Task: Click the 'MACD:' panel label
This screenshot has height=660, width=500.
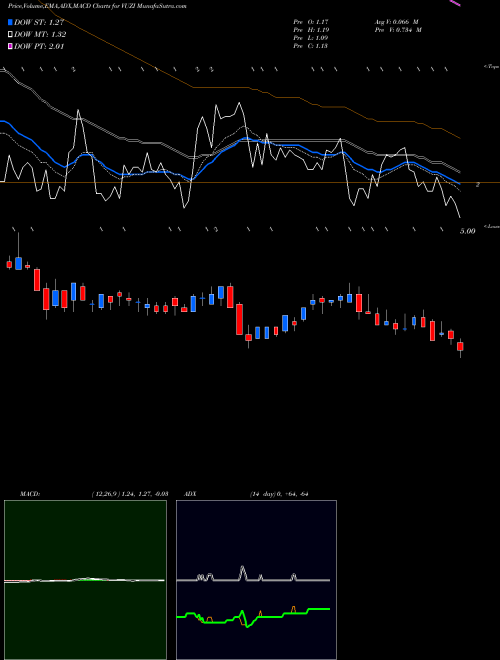Action: (x=30, y=494)
